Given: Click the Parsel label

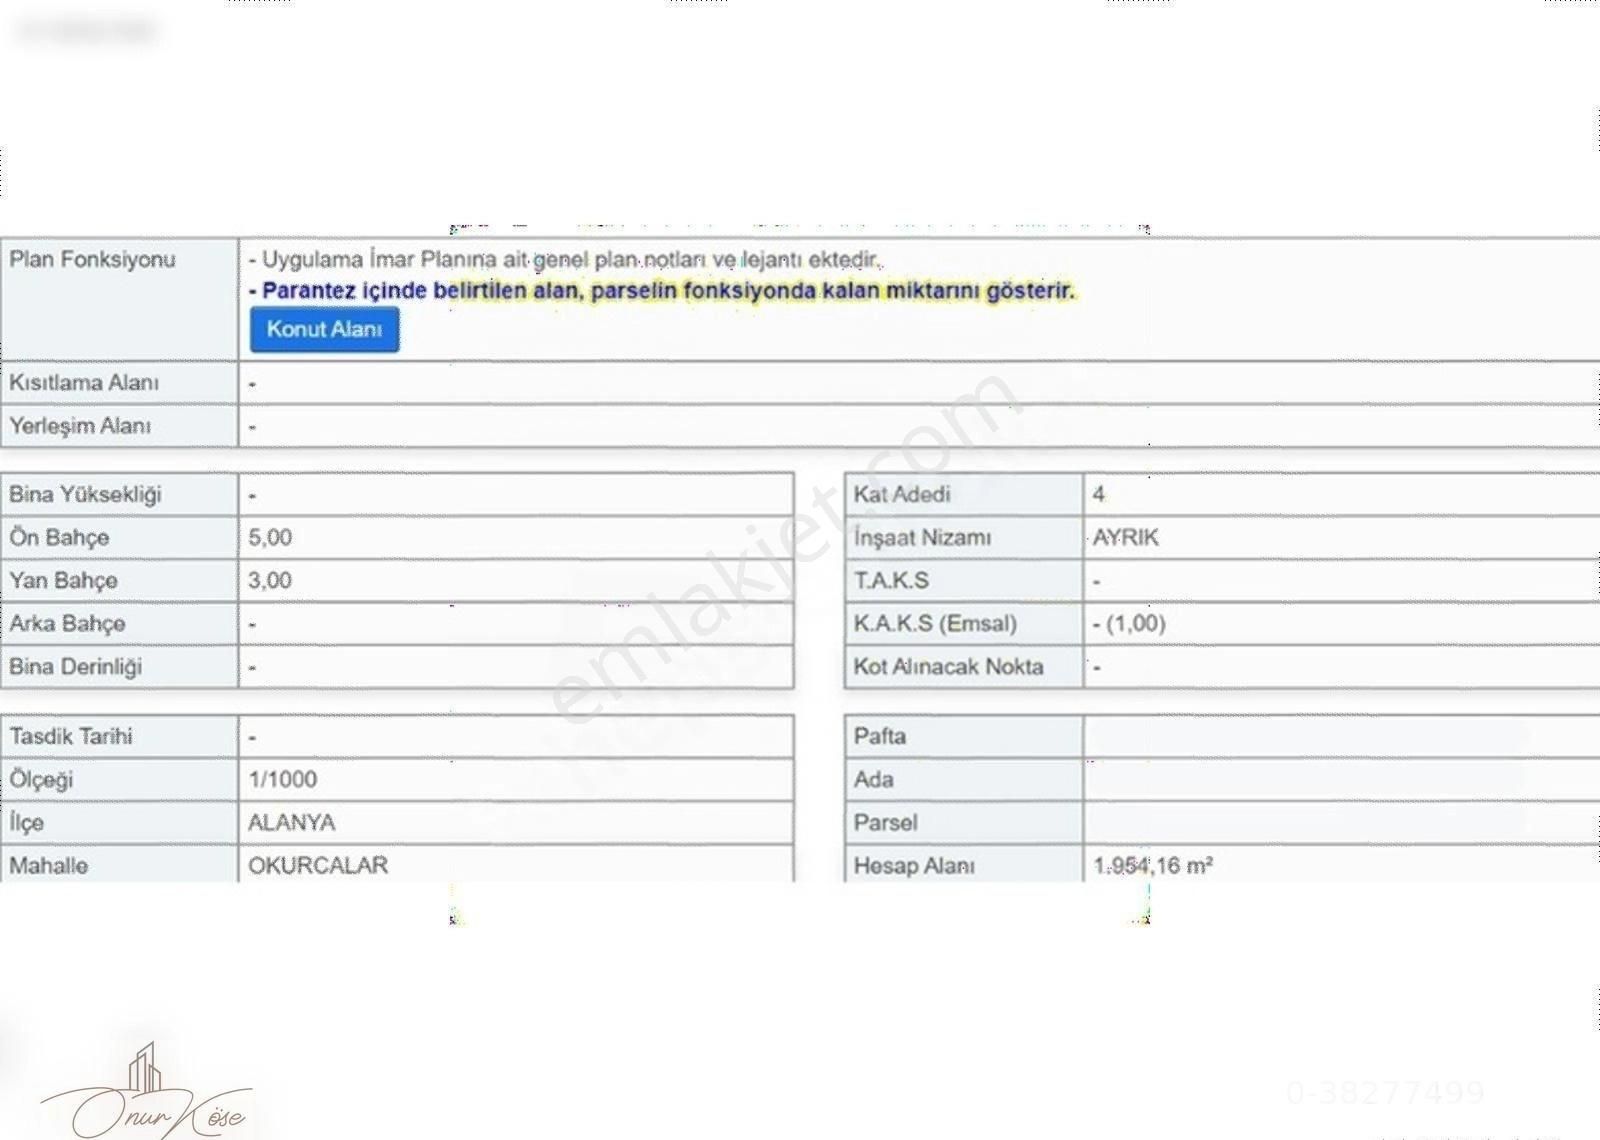Looking at the screenshot, I should tap(885, 823).
